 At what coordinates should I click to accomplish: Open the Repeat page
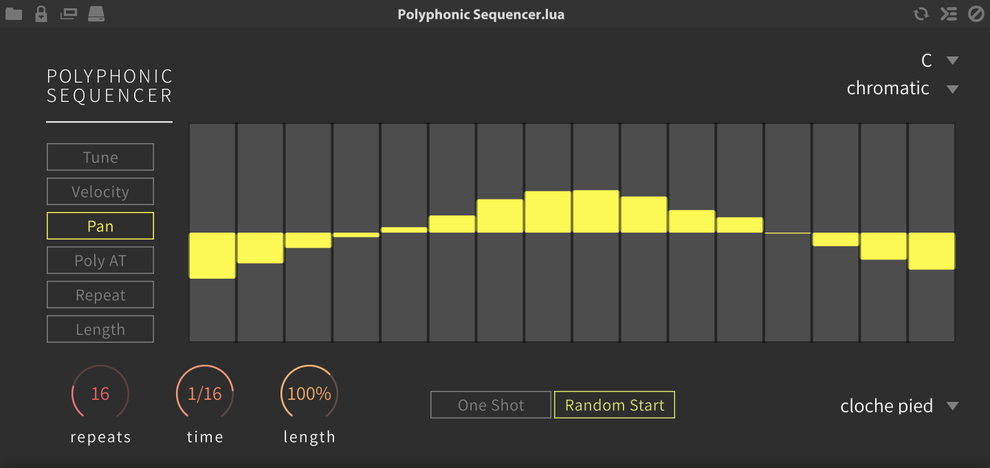point(100,295)
